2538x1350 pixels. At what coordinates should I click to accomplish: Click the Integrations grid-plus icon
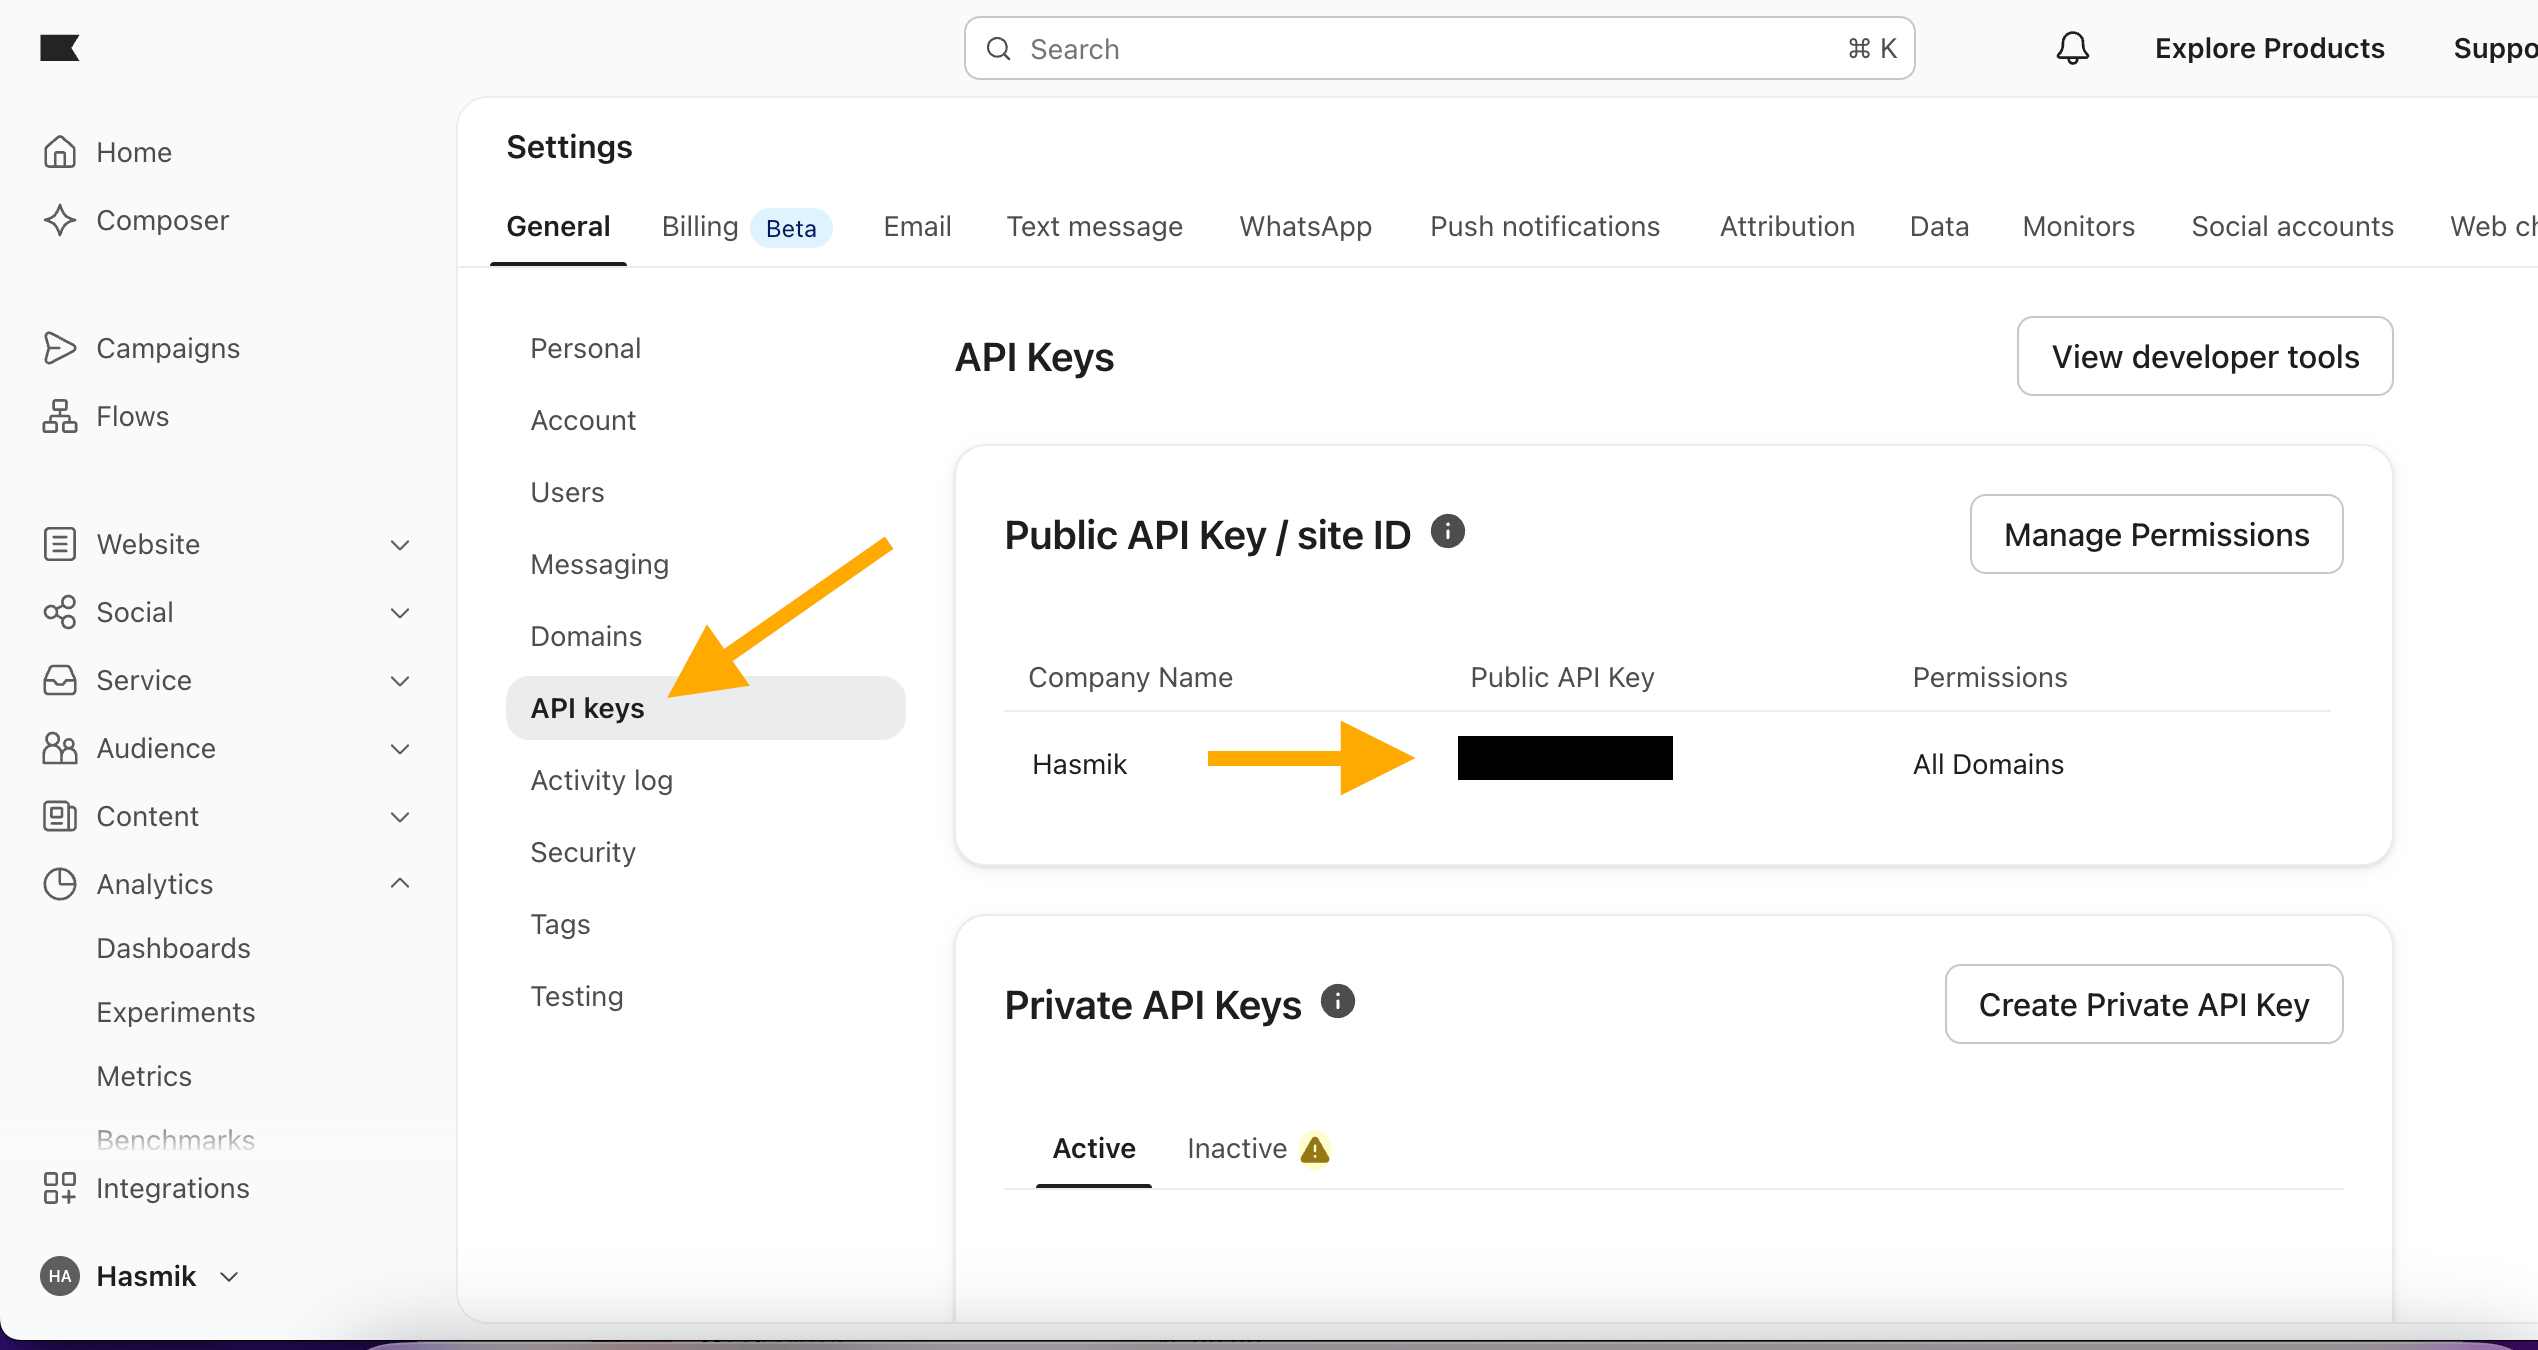click(60, 1188)
